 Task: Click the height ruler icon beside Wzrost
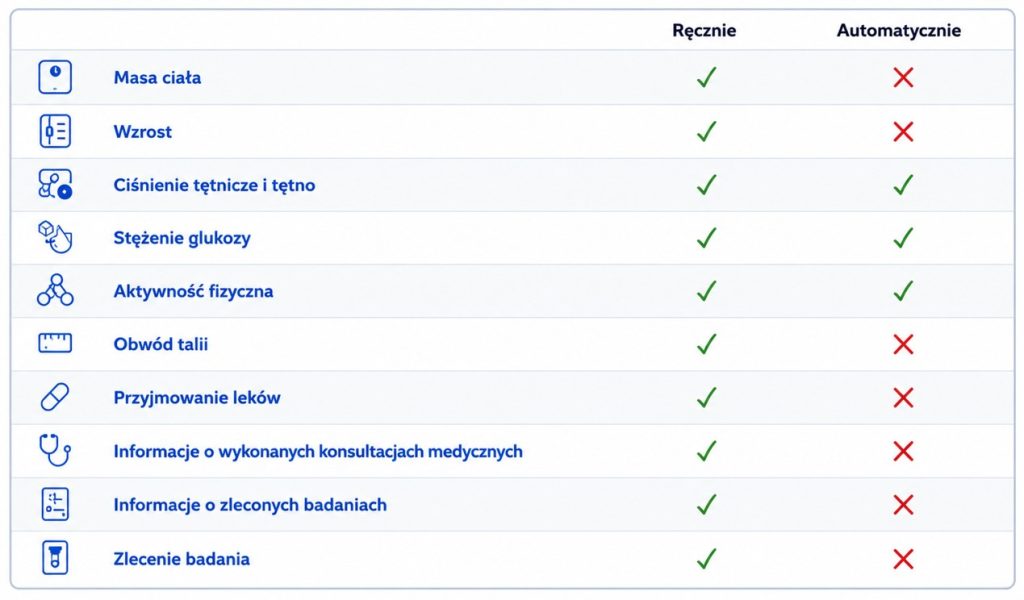55,131
